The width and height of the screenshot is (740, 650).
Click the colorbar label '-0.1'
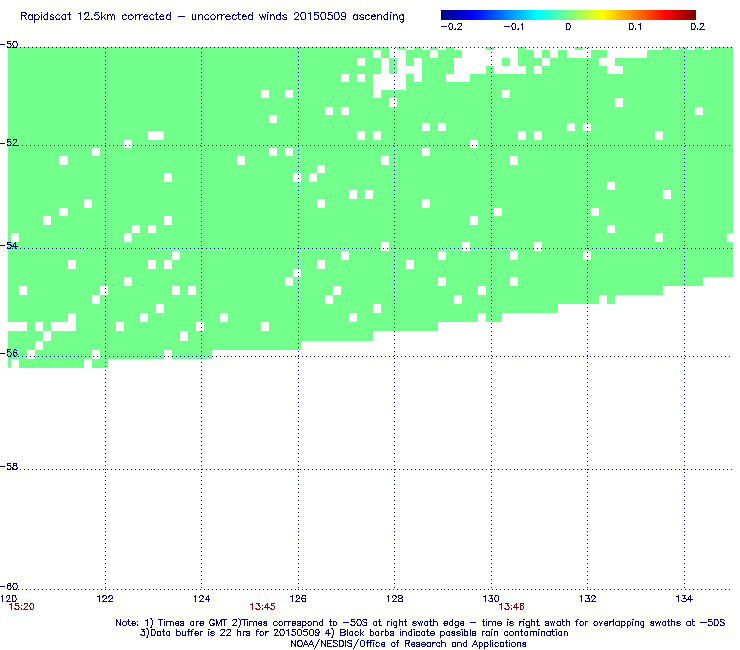513,27
